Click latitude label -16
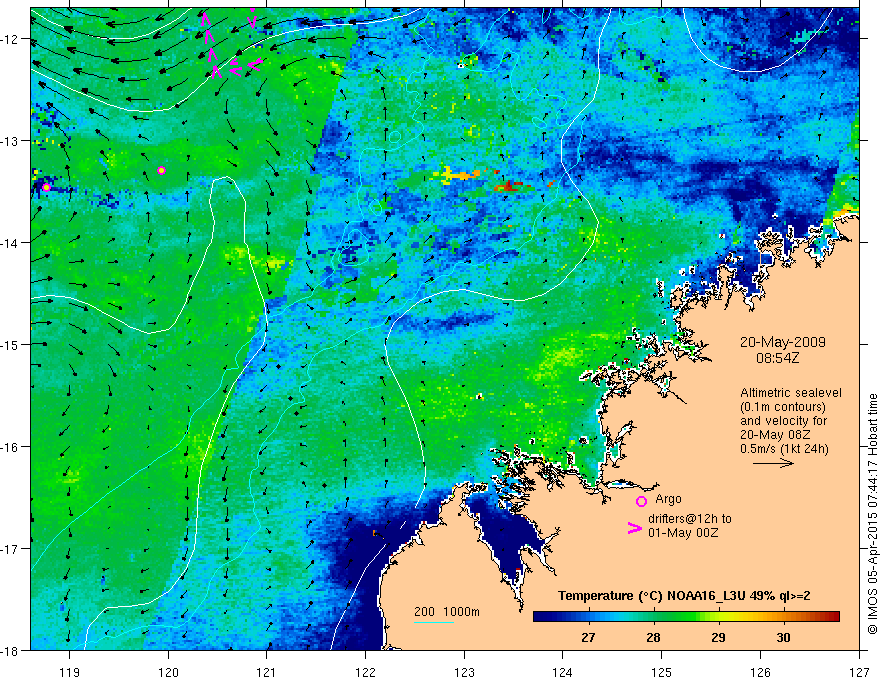This screenshot has width=880, height=680. point(10,447)
